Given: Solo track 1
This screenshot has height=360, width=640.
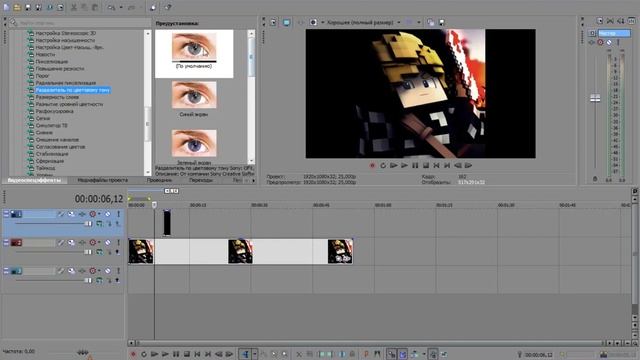Looking at the screenshot, I should click(x=118, y=214).
